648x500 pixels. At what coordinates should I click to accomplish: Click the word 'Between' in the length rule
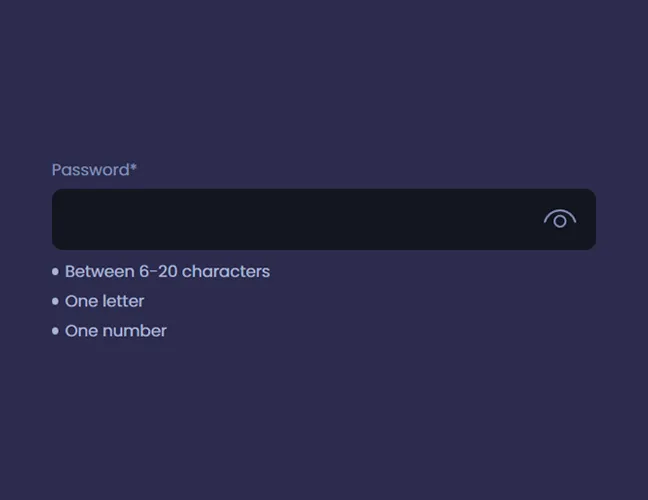tap(96, 271)
